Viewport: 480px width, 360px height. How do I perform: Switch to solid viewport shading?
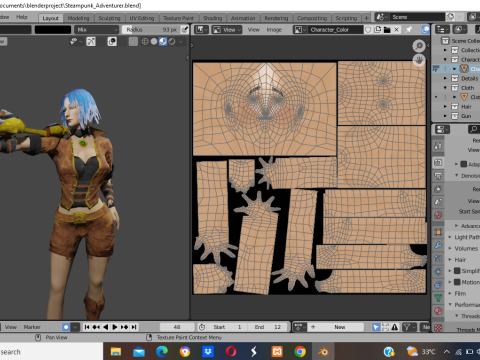(x=154, y=41)
